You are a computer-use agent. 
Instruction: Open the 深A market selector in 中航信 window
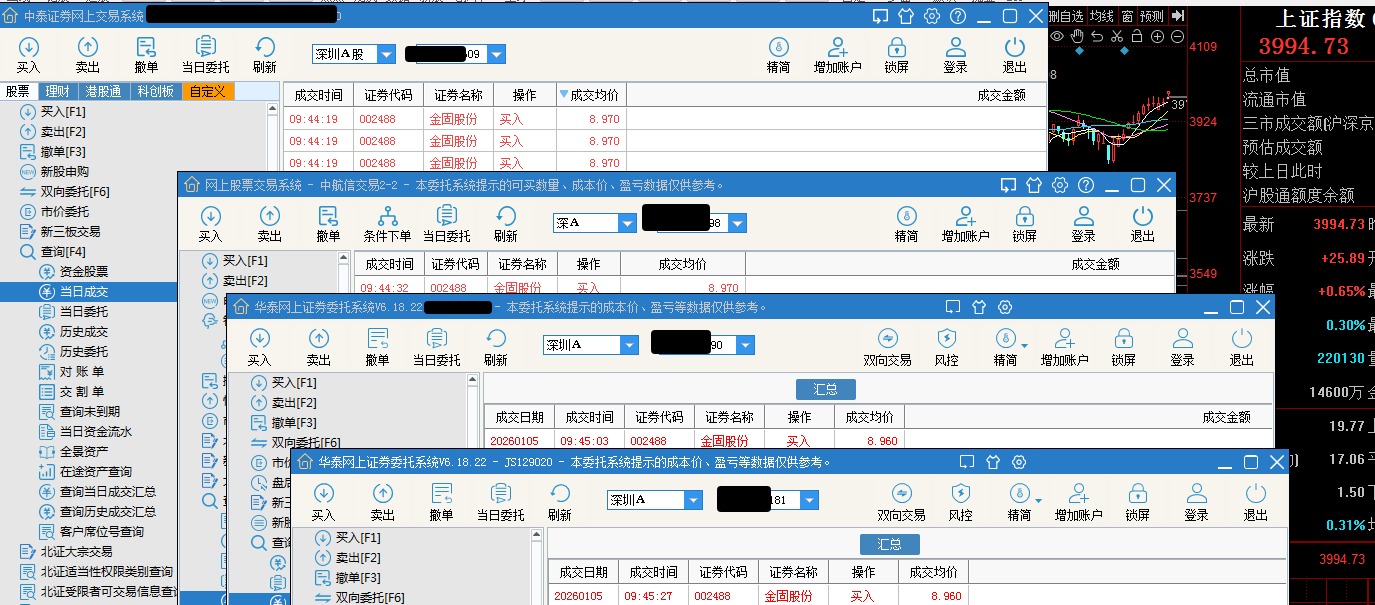[594, 223]
